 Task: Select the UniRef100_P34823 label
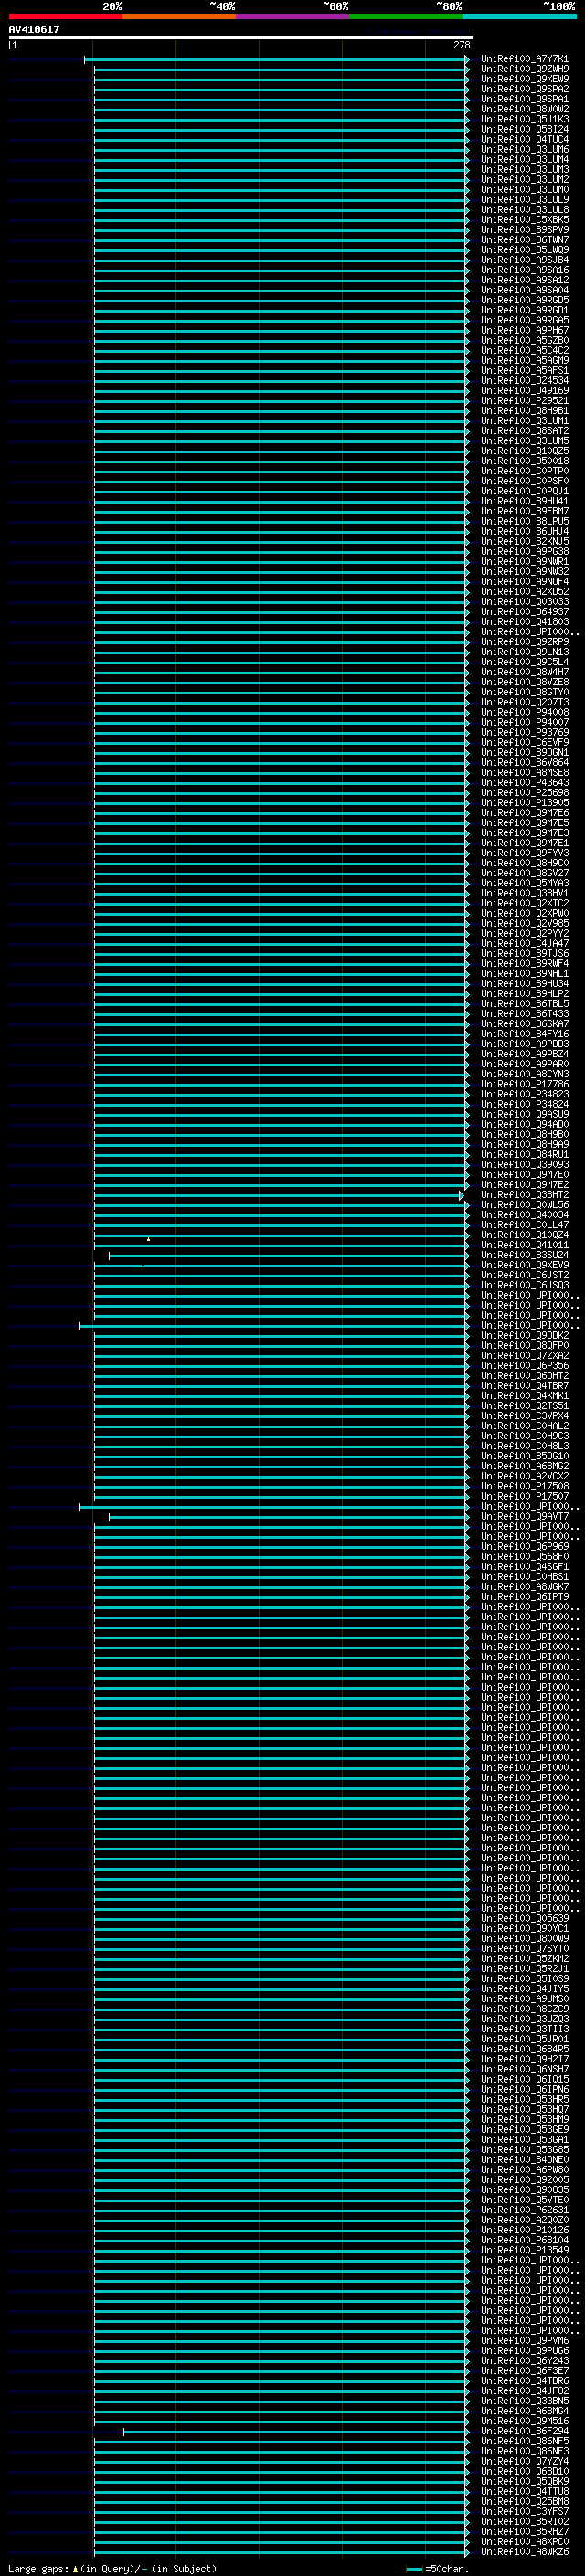524,1094
